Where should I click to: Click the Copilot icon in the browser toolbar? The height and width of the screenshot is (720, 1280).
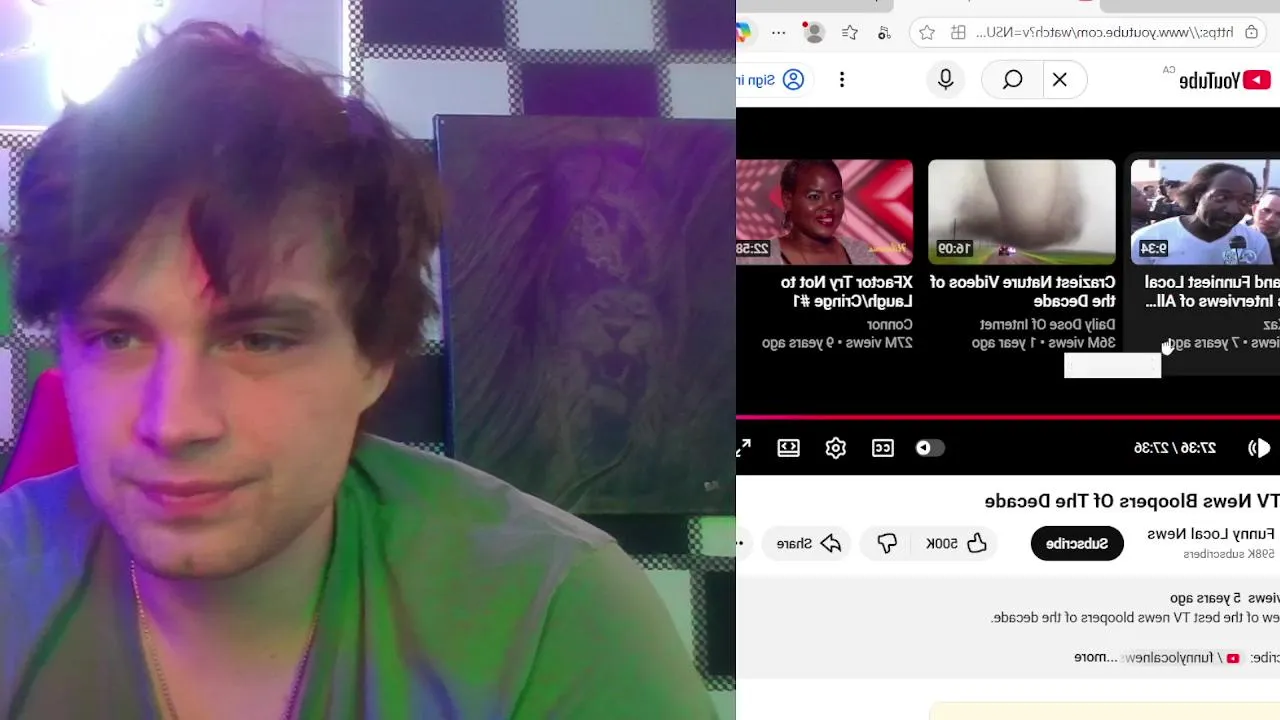(743, 32)
